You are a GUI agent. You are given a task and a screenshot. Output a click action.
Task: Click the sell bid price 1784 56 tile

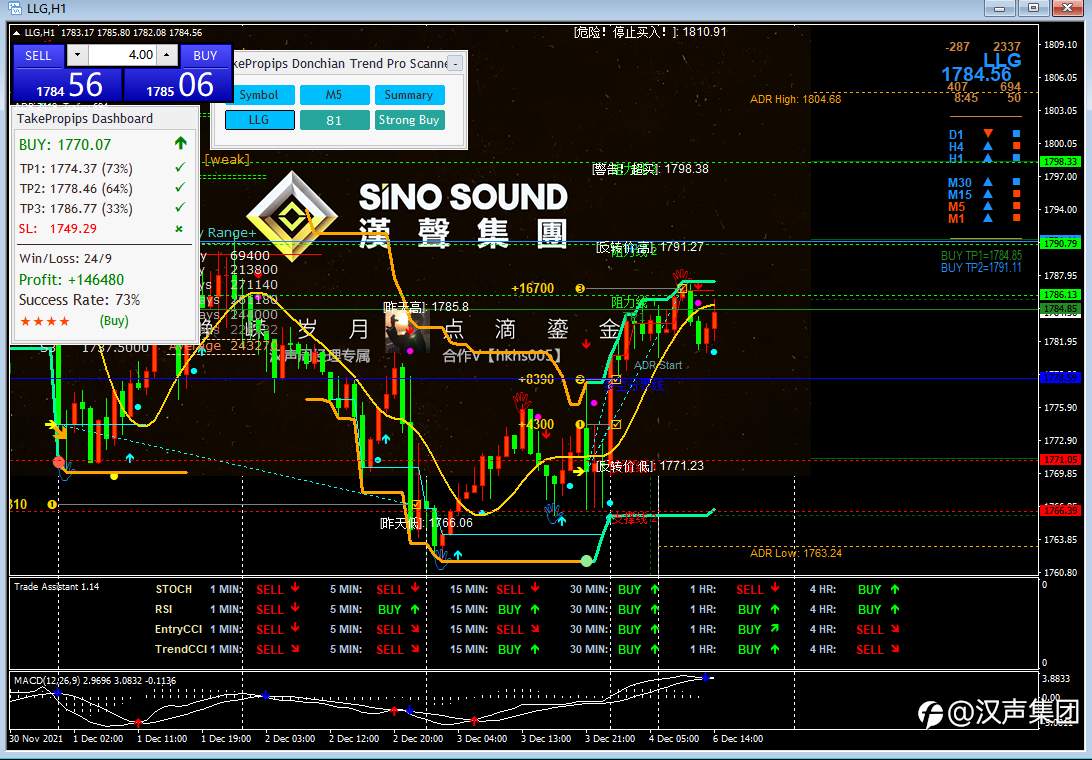[68, 85]
